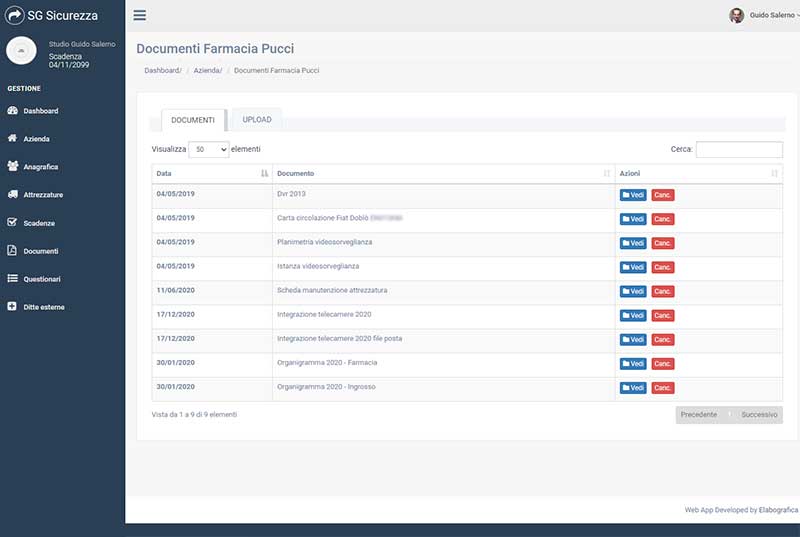Click the Documento column header
This screenshot has height=537, width=800.
pyautogui.click(x=444, y=173)
